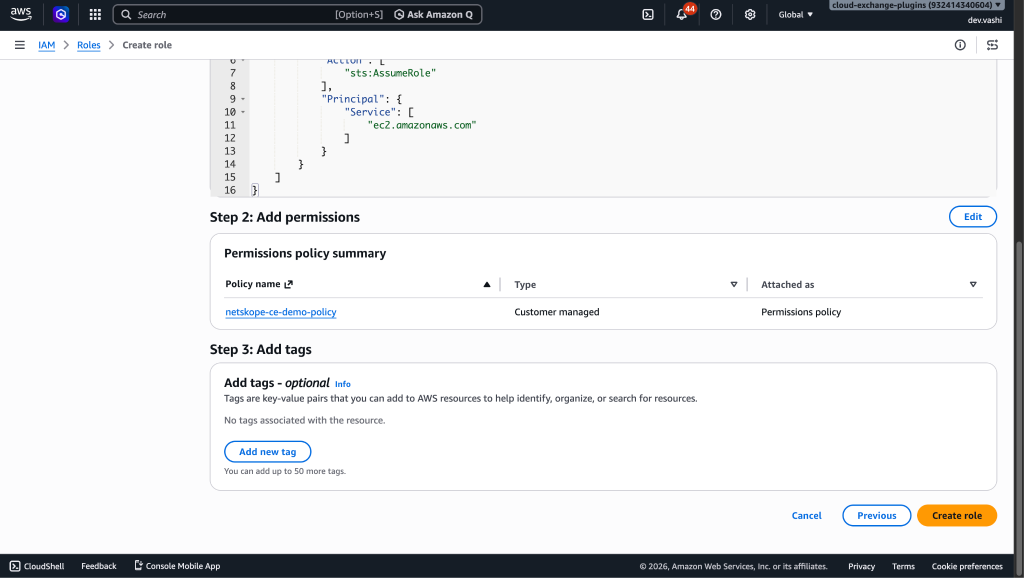Screen dimensions: 1024x578
Task: Click the dev.vashi user label
Action: (x=984, y=20)
